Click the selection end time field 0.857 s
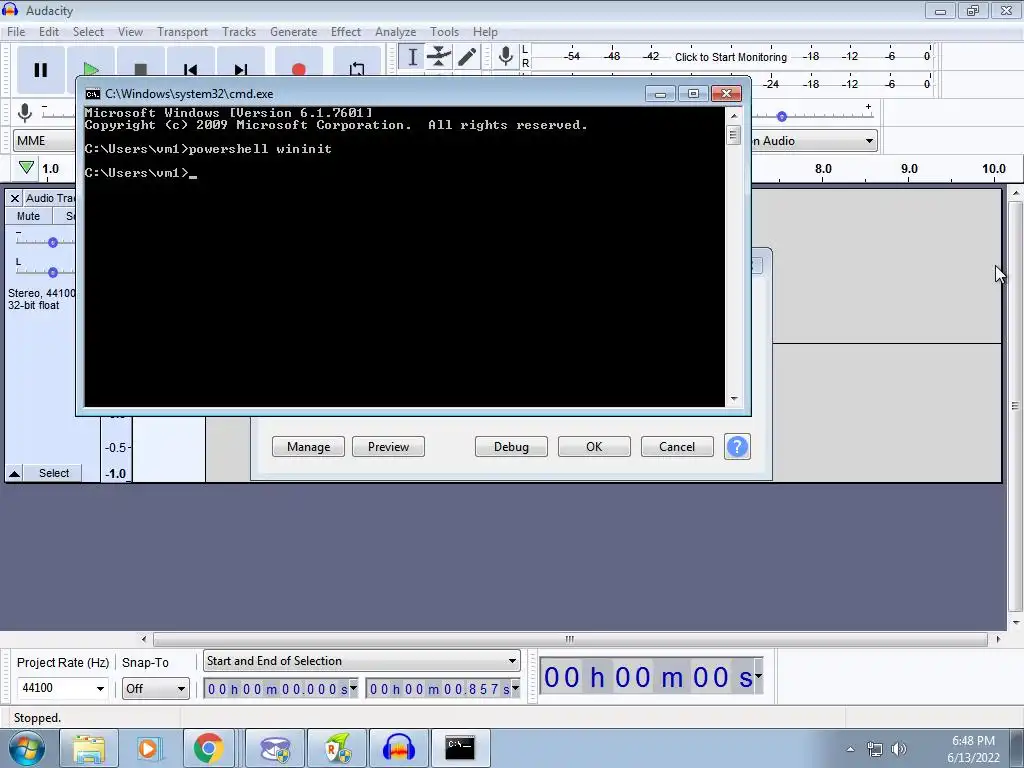The height and width of the screenshot is (768, 1024). click(438, 689)
